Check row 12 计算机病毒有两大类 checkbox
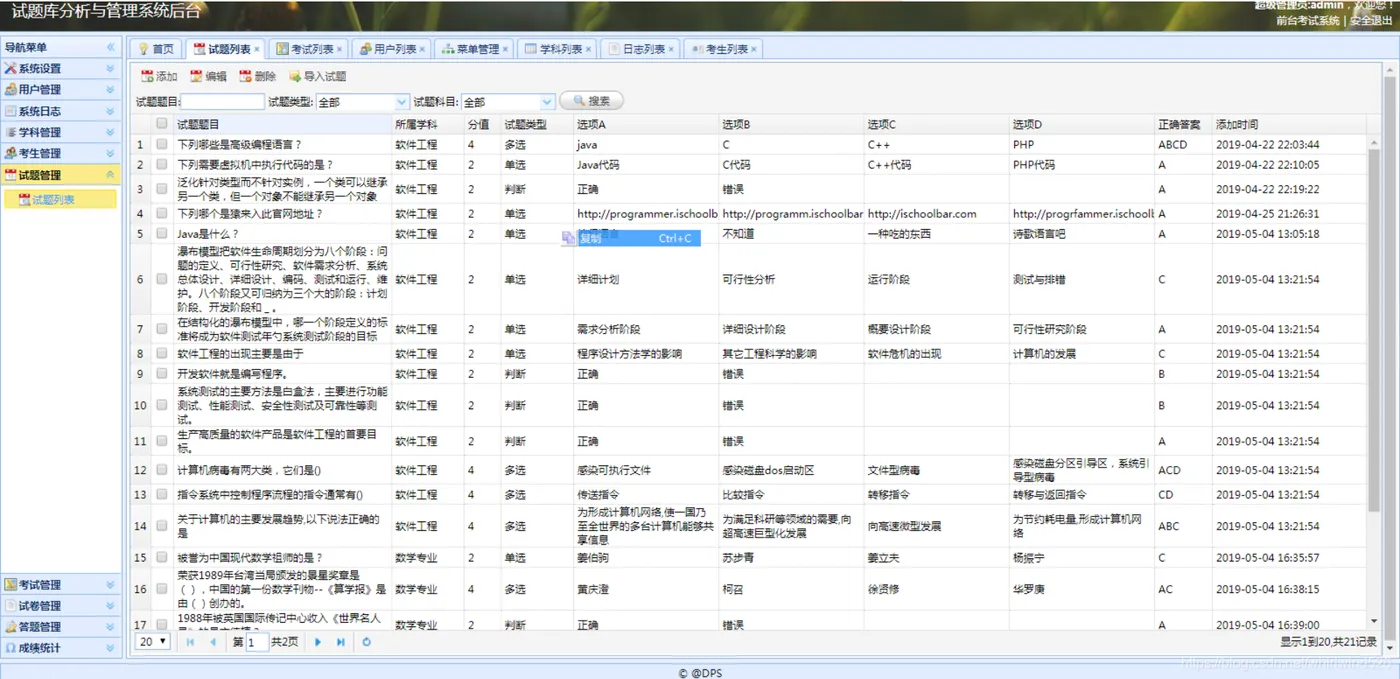Image resolution: width=1400 pixels, height=679 pixels. [x=162, y=470]
